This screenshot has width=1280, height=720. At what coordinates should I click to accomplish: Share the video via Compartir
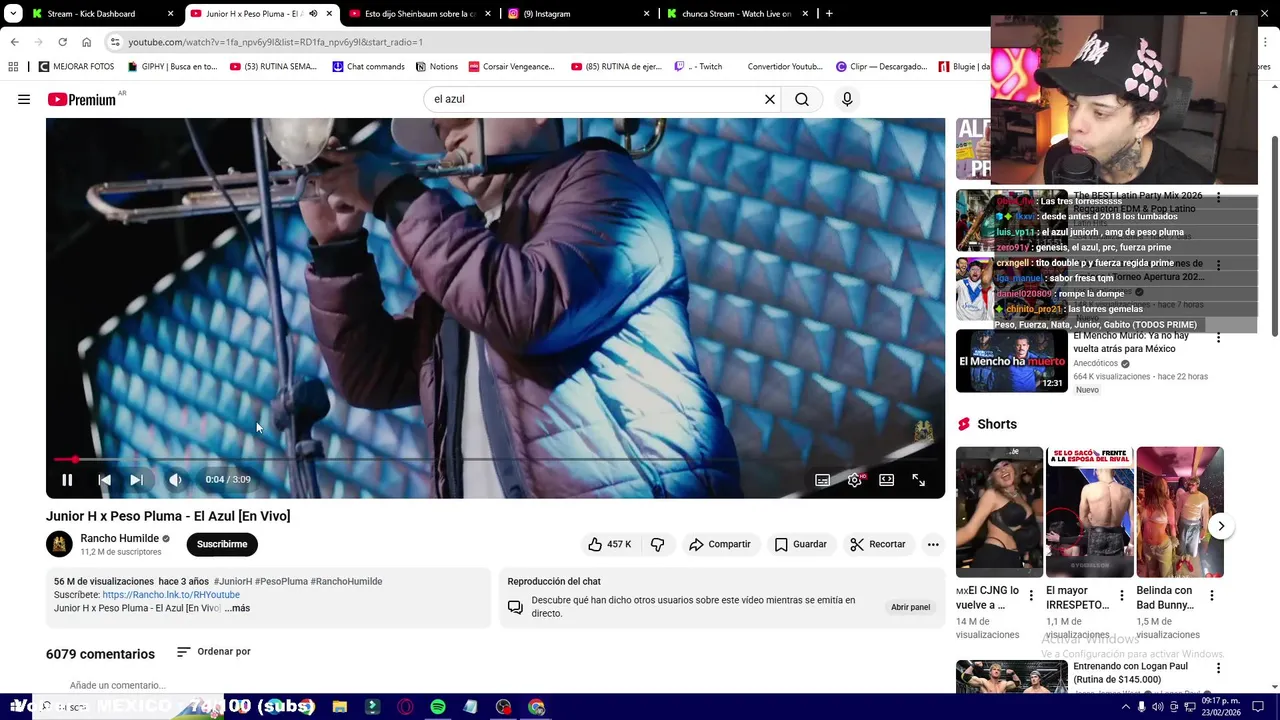click(x=719, y=544)
